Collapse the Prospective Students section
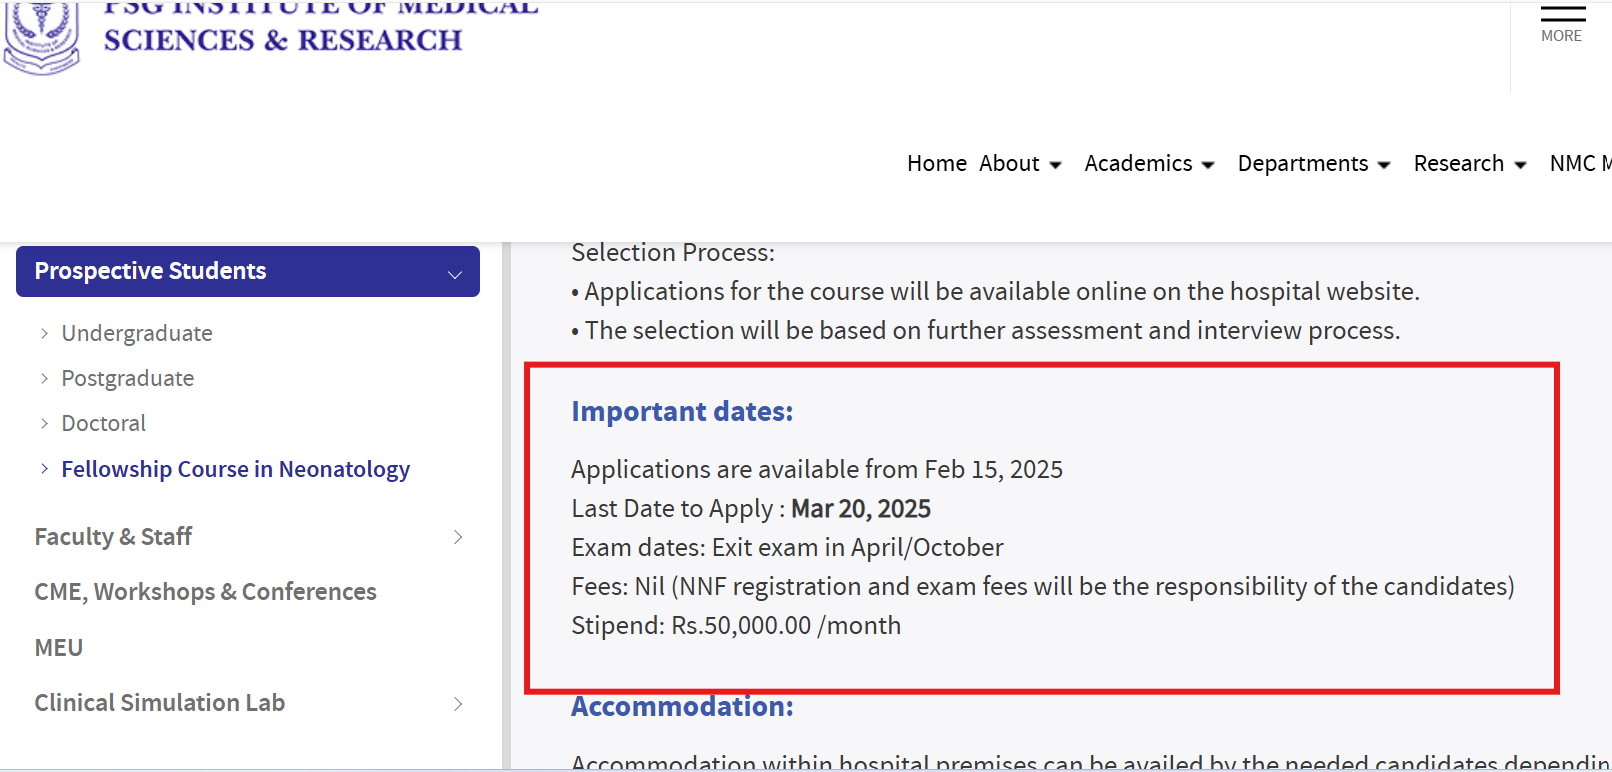This screenshot has height=772, width=1612. (x=455, y=271)
